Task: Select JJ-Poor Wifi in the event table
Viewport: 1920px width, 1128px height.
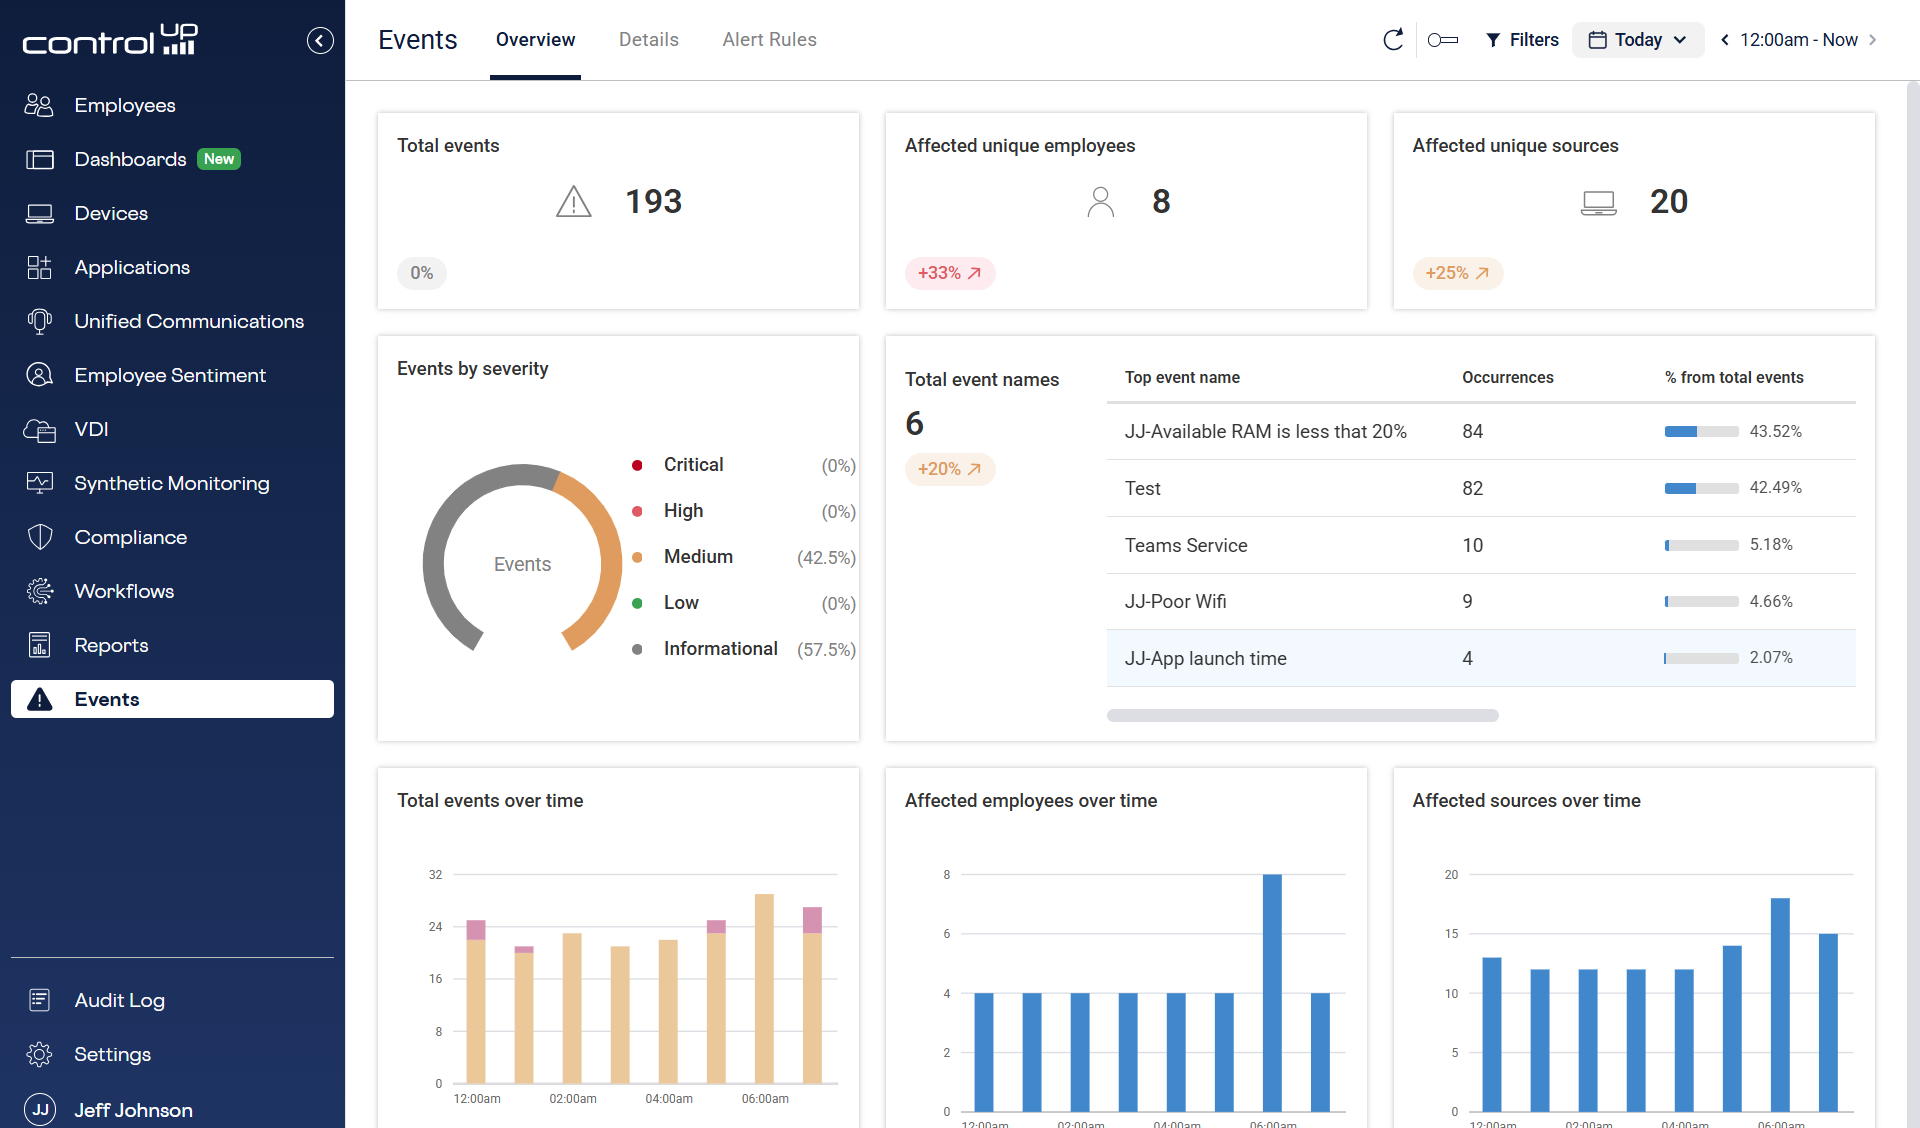Action: (1175, 601)
